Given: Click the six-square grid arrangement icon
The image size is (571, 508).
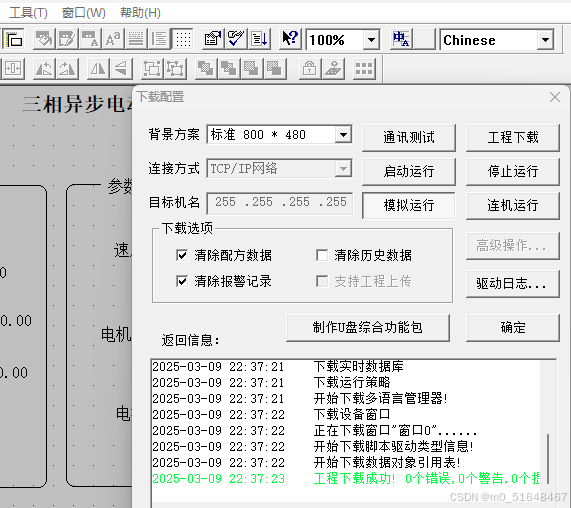Looking at the screenshot, I should (364, 68).
